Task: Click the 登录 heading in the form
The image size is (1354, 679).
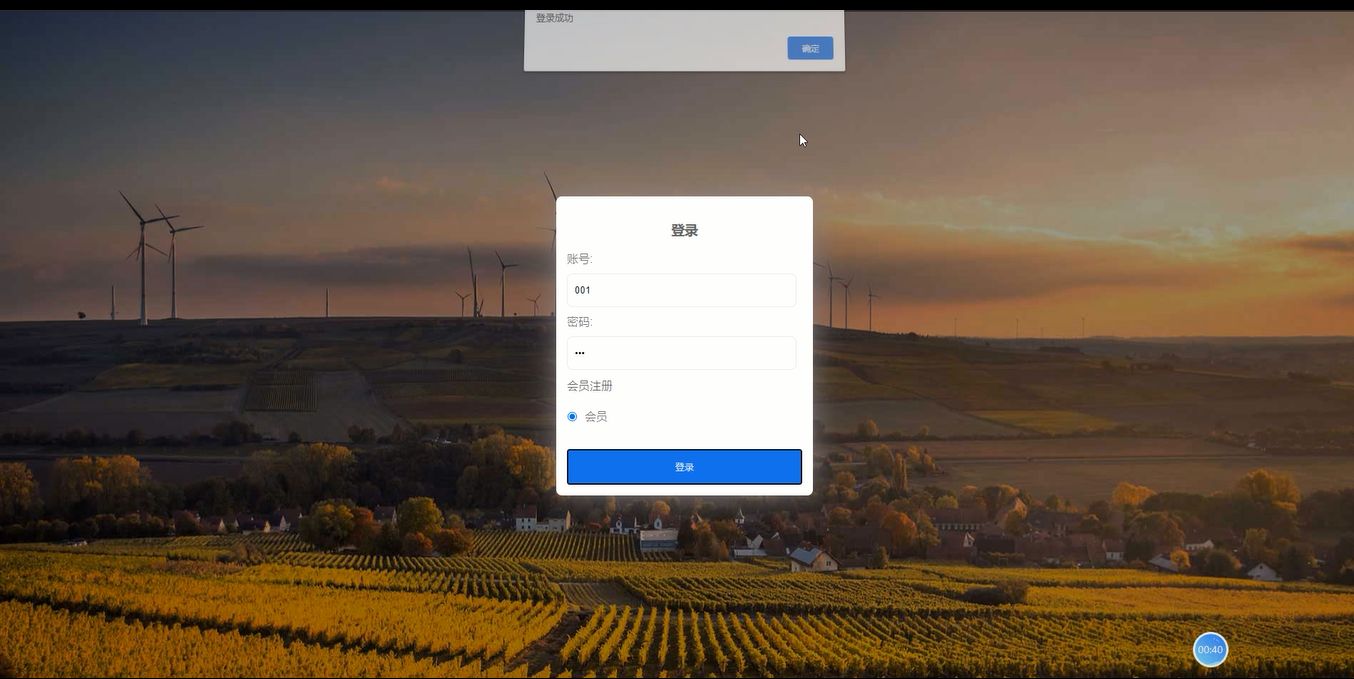Action: pos(684,230)
